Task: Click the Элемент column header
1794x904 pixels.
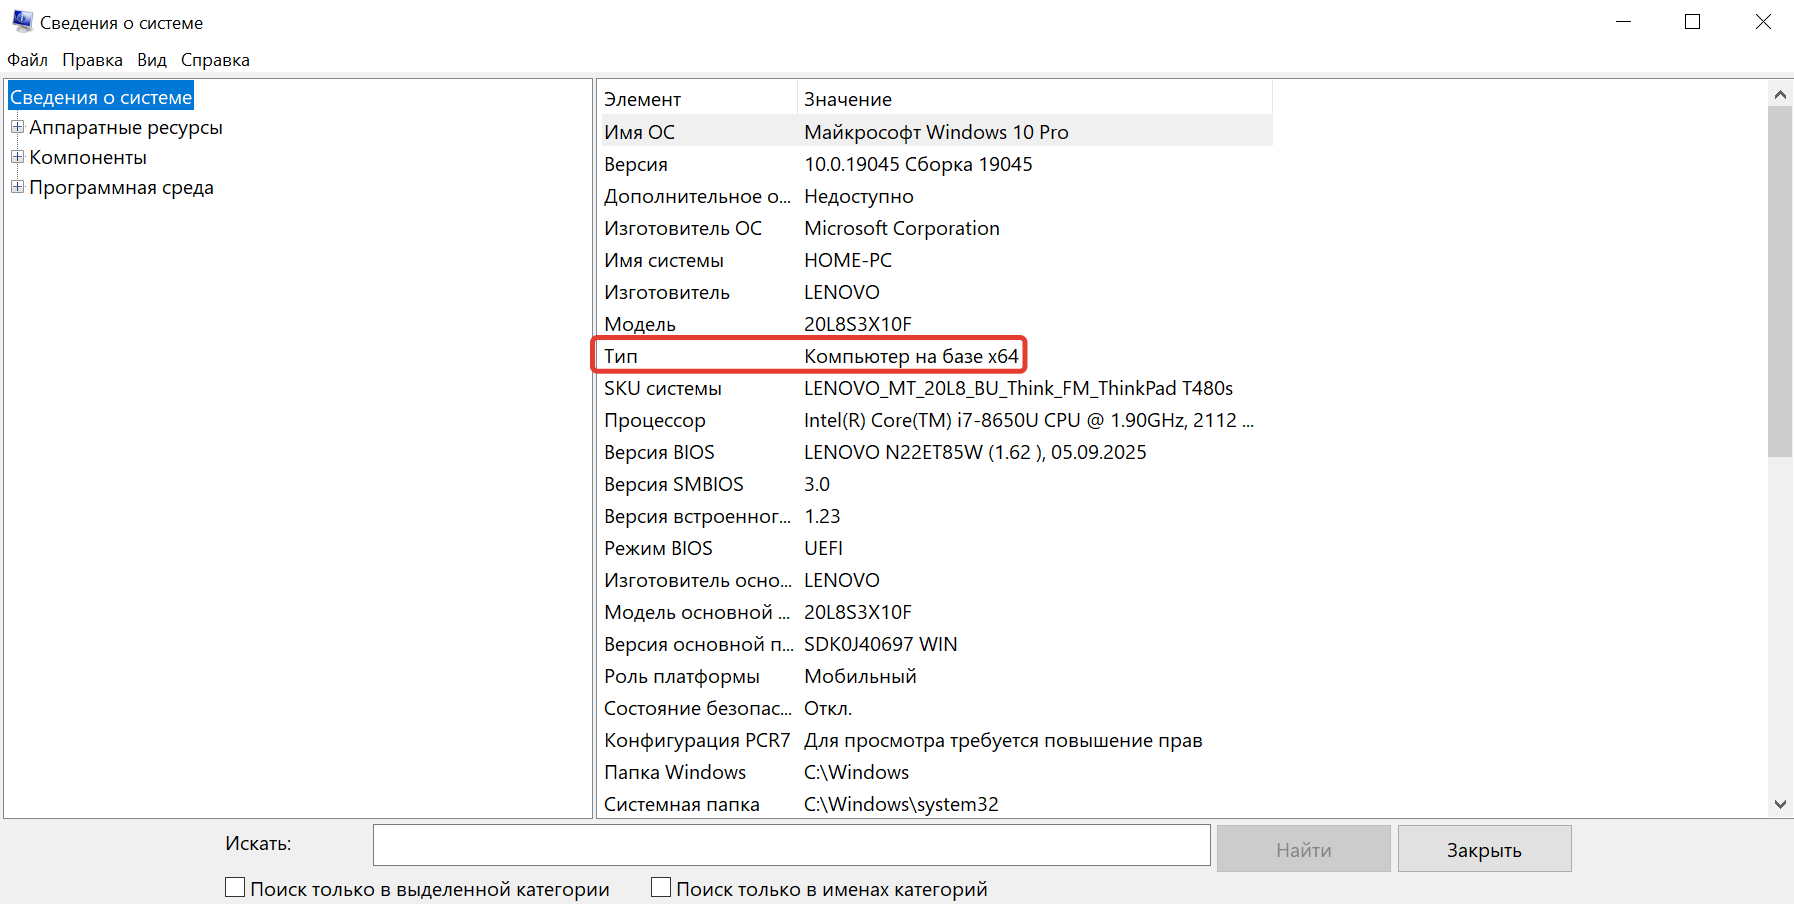Action: click(697, 99)
